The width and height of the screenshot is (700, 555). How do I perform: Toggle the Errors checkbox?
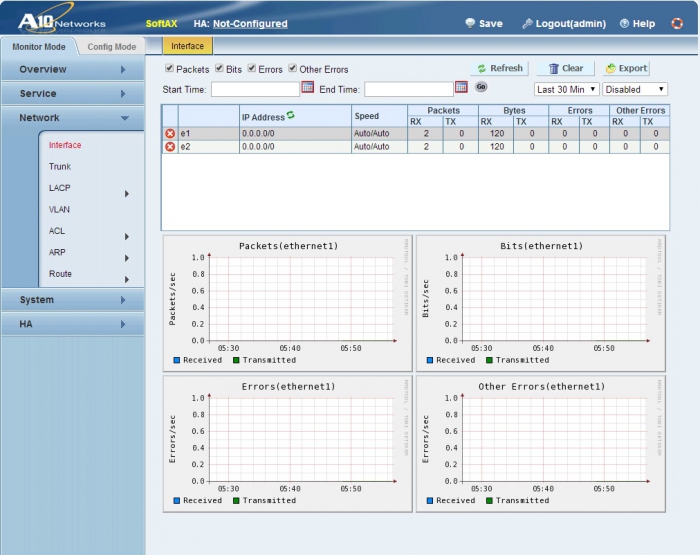(x=252, y=68)
